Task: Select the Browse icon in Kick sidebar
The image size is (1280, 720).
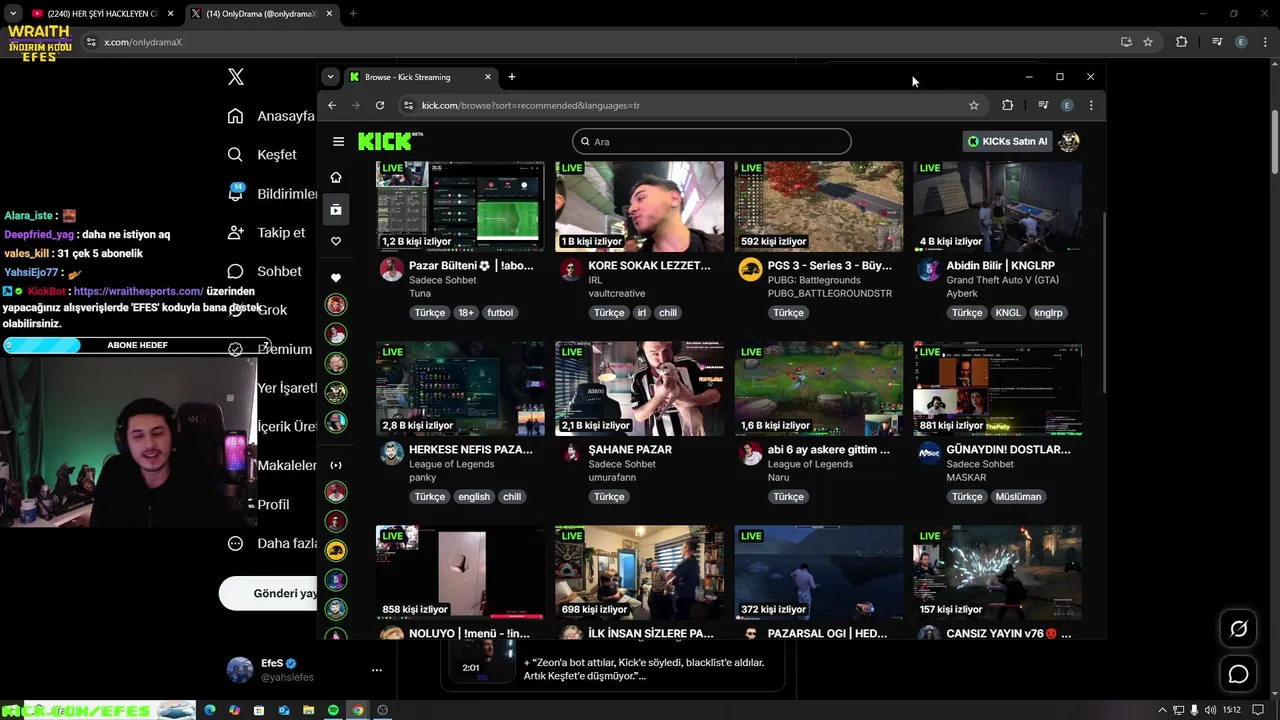Action: pyautogui.click(x=336, y=209)
